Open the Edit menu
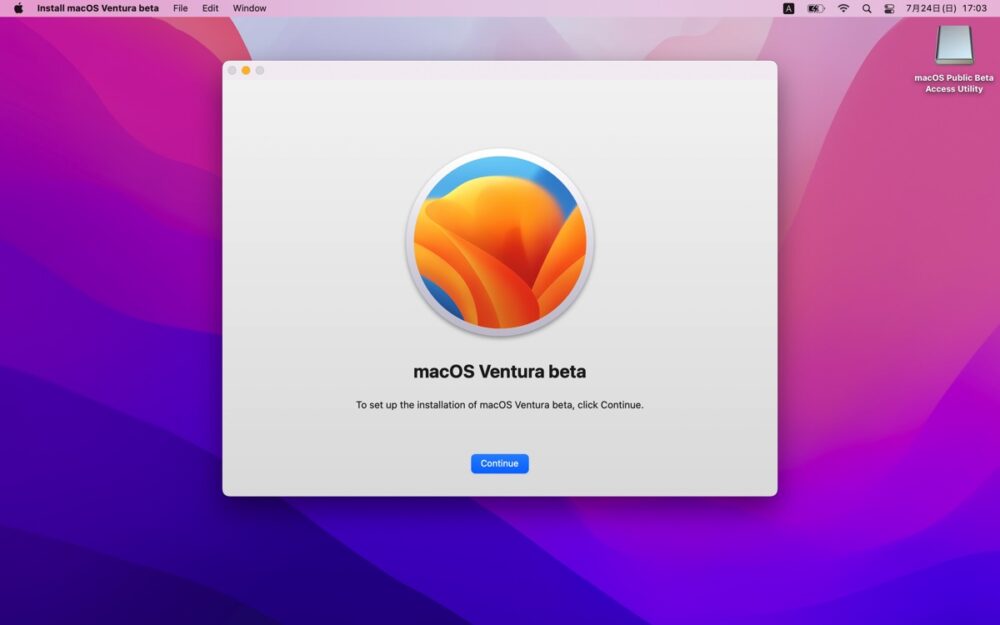1000x625 pixels. (210, 8)
